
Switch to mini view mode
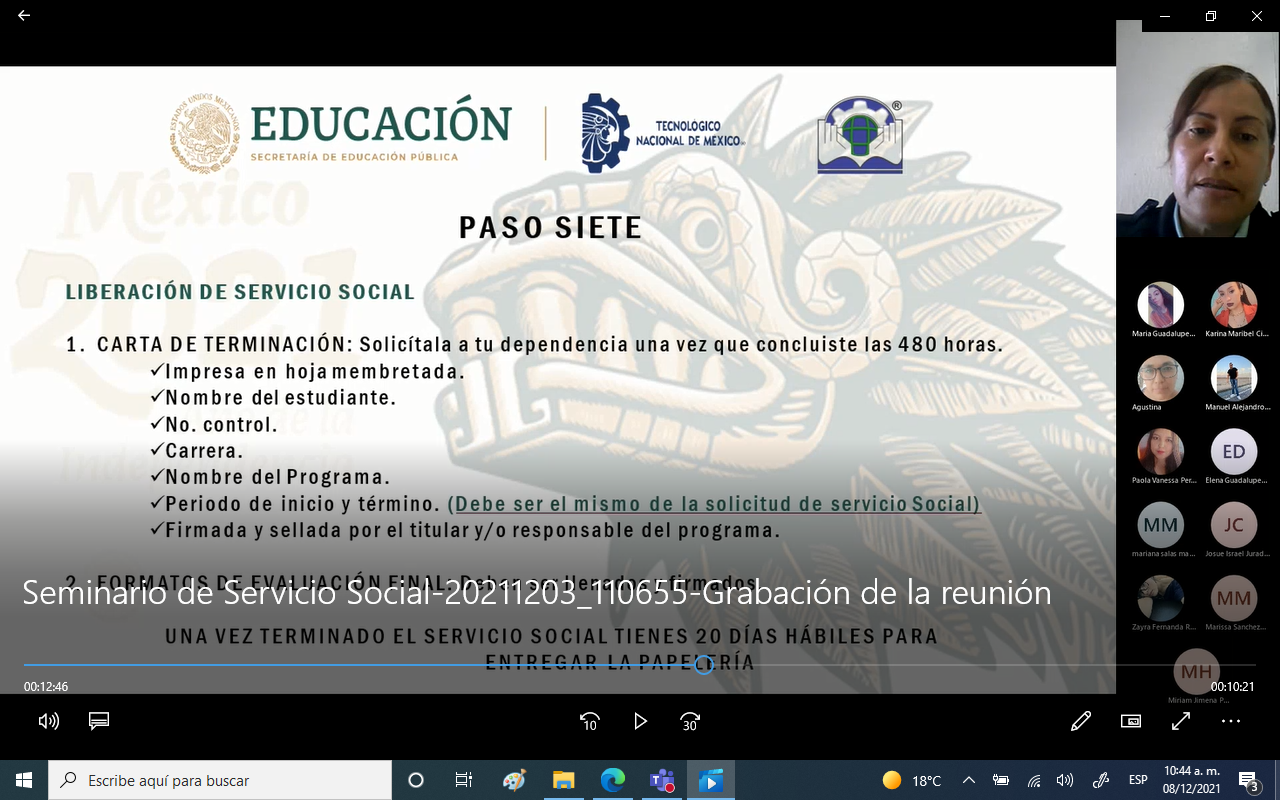point(1131,721)
